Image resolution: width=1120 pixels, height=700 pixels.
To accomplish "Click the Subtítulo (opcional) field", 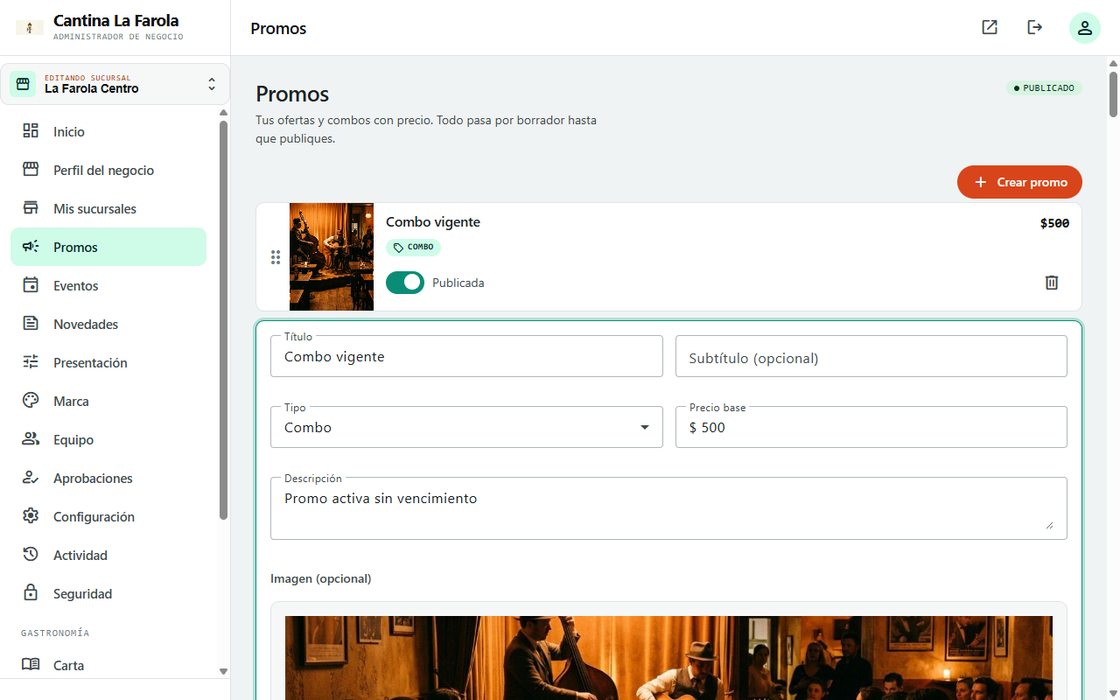I will tap(871, 356).
